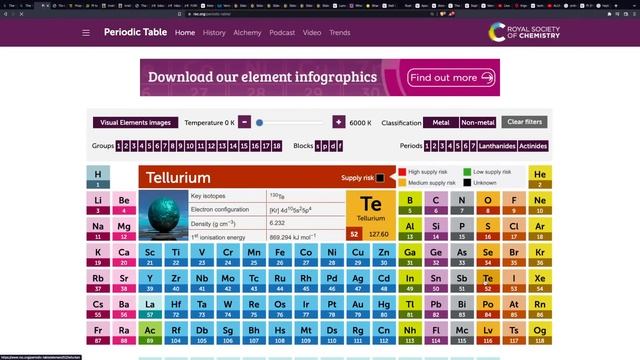Select the Copper (Cu) element tile
Viewport: 640px width, 360px height.
358,255
